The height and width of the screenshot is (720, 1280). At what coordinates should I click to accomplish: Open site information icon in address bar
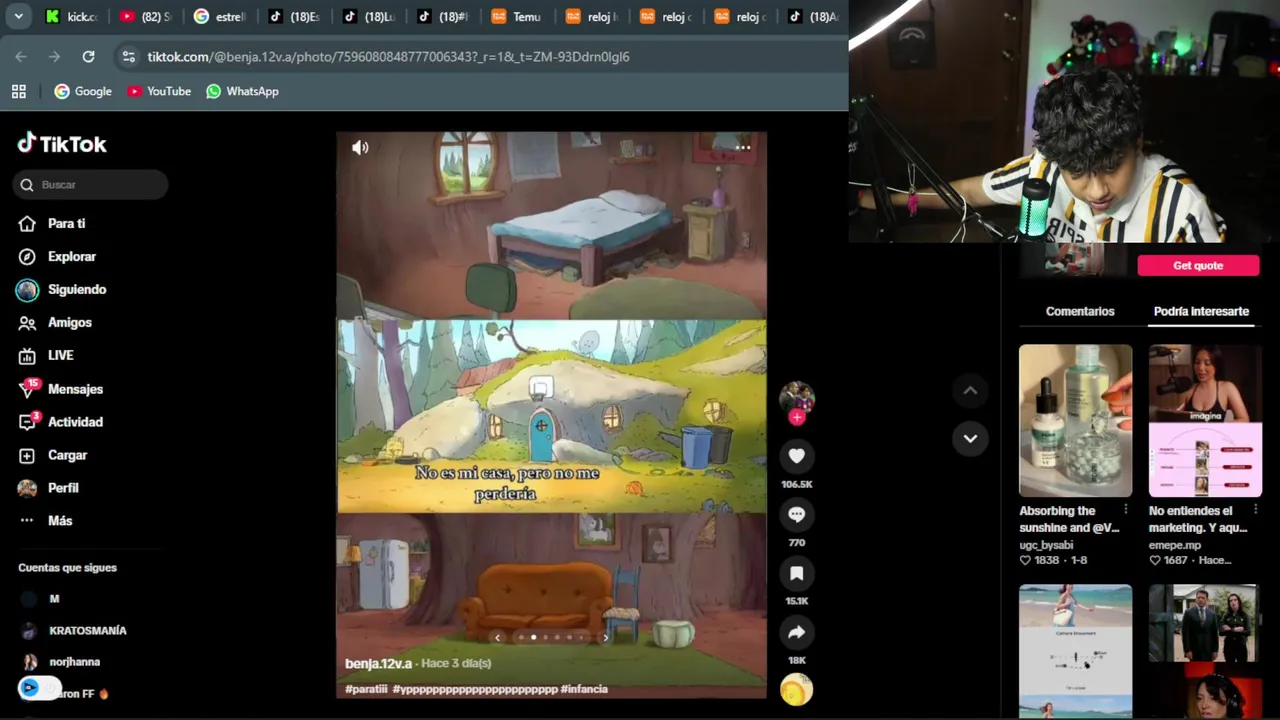tap(128, 57)
